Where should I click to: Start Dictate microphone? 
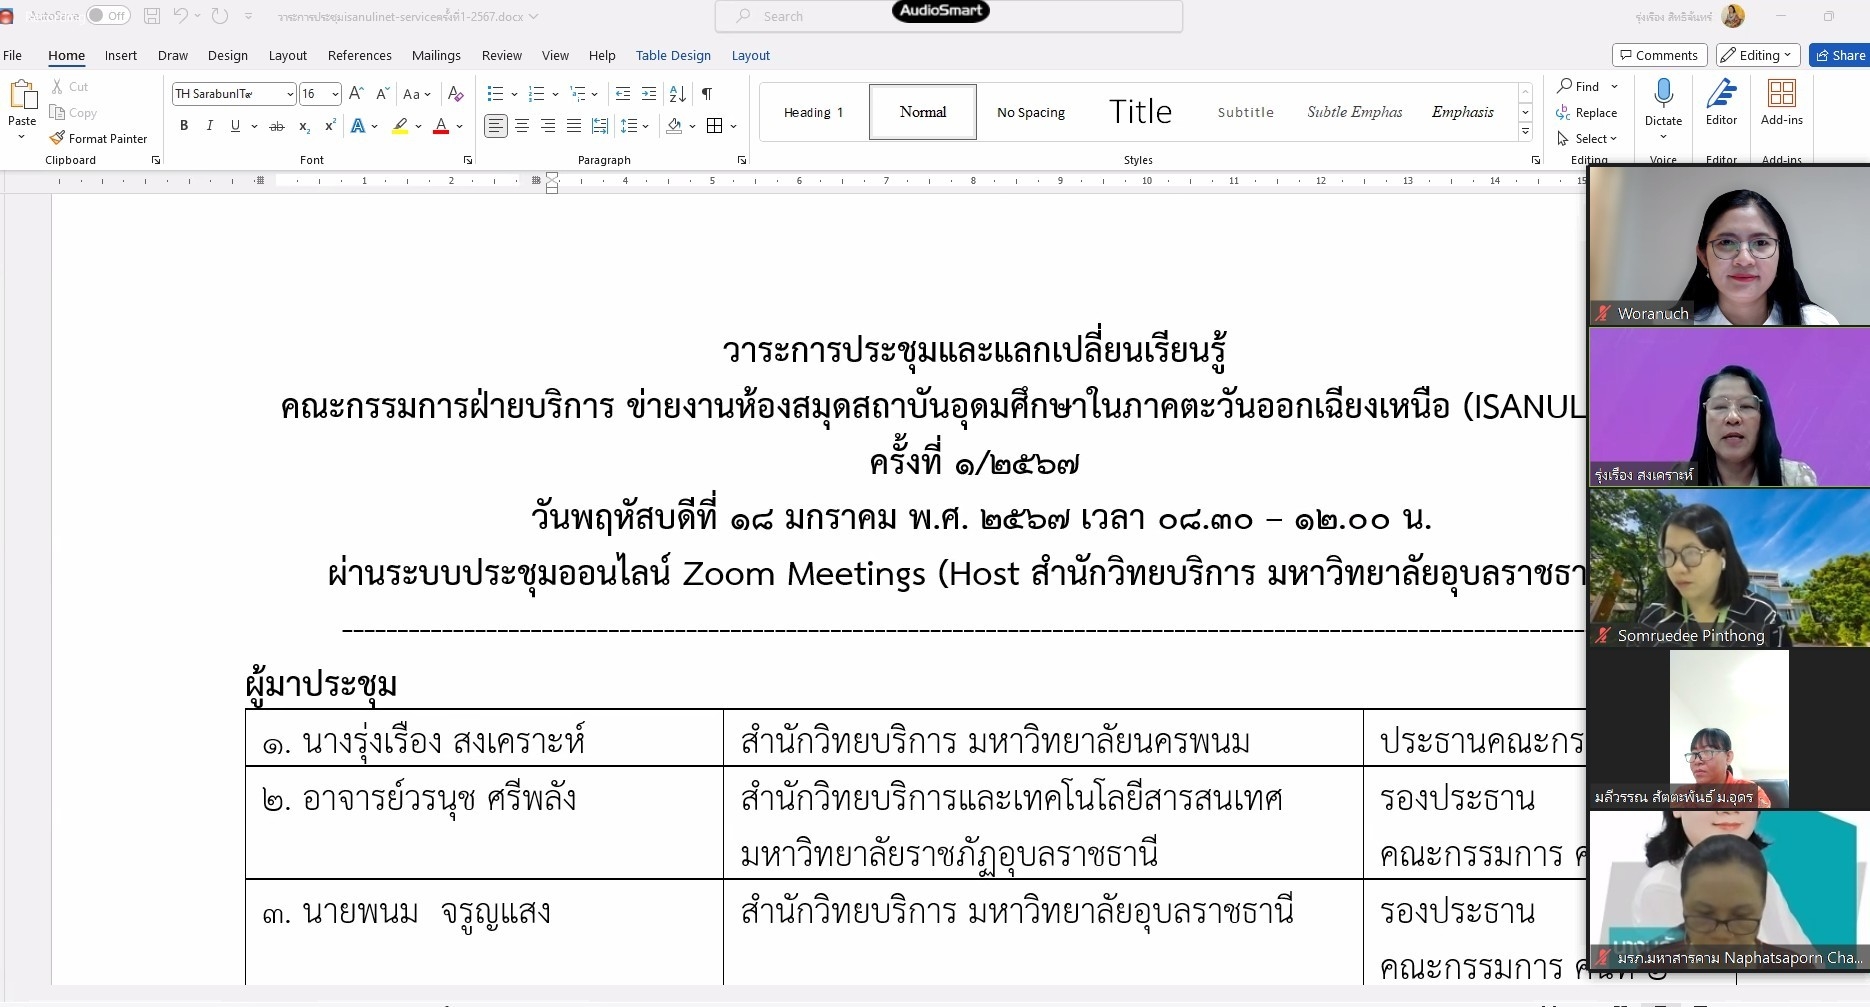pyautogui.click(x=1663, y=103)
